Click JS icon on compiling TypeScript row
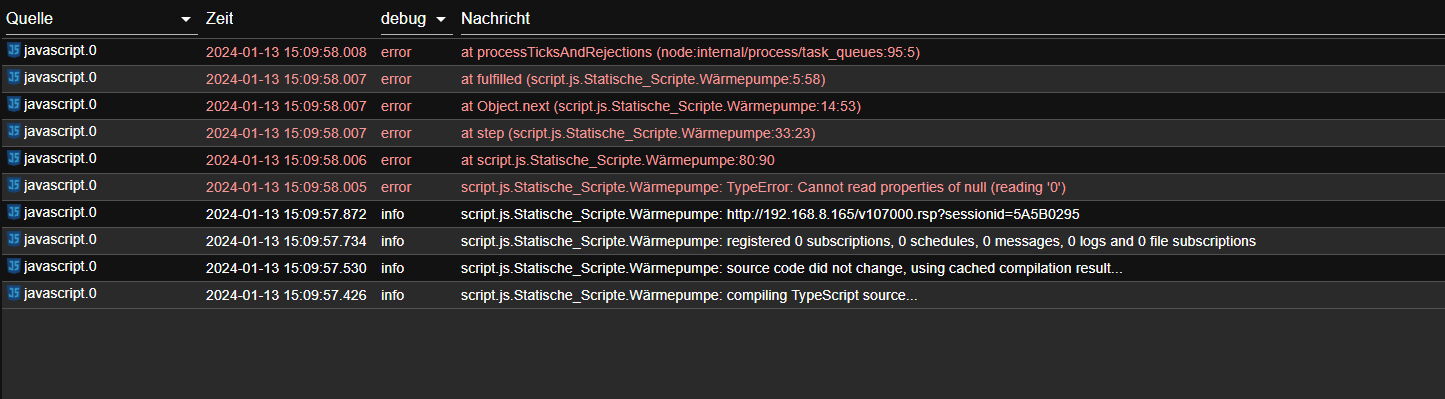The image size is (1445, 399). [14, 293]
